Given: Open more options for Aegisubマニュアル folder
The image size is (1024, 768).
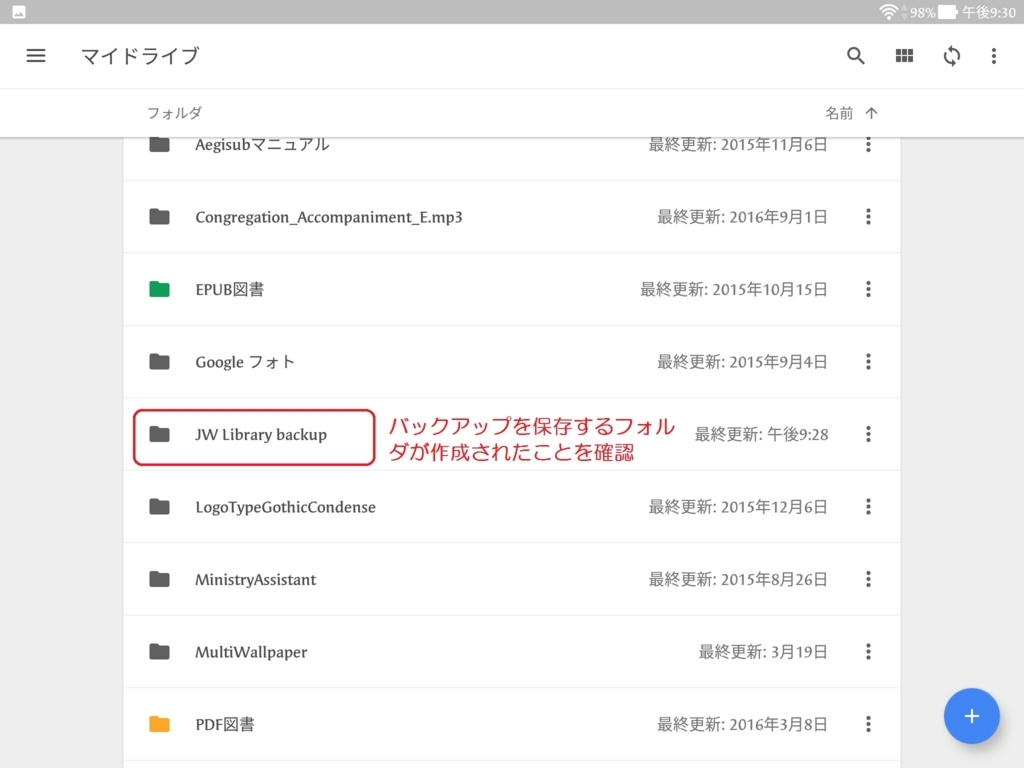Looking at the screenshot, I should pos(868,145).
